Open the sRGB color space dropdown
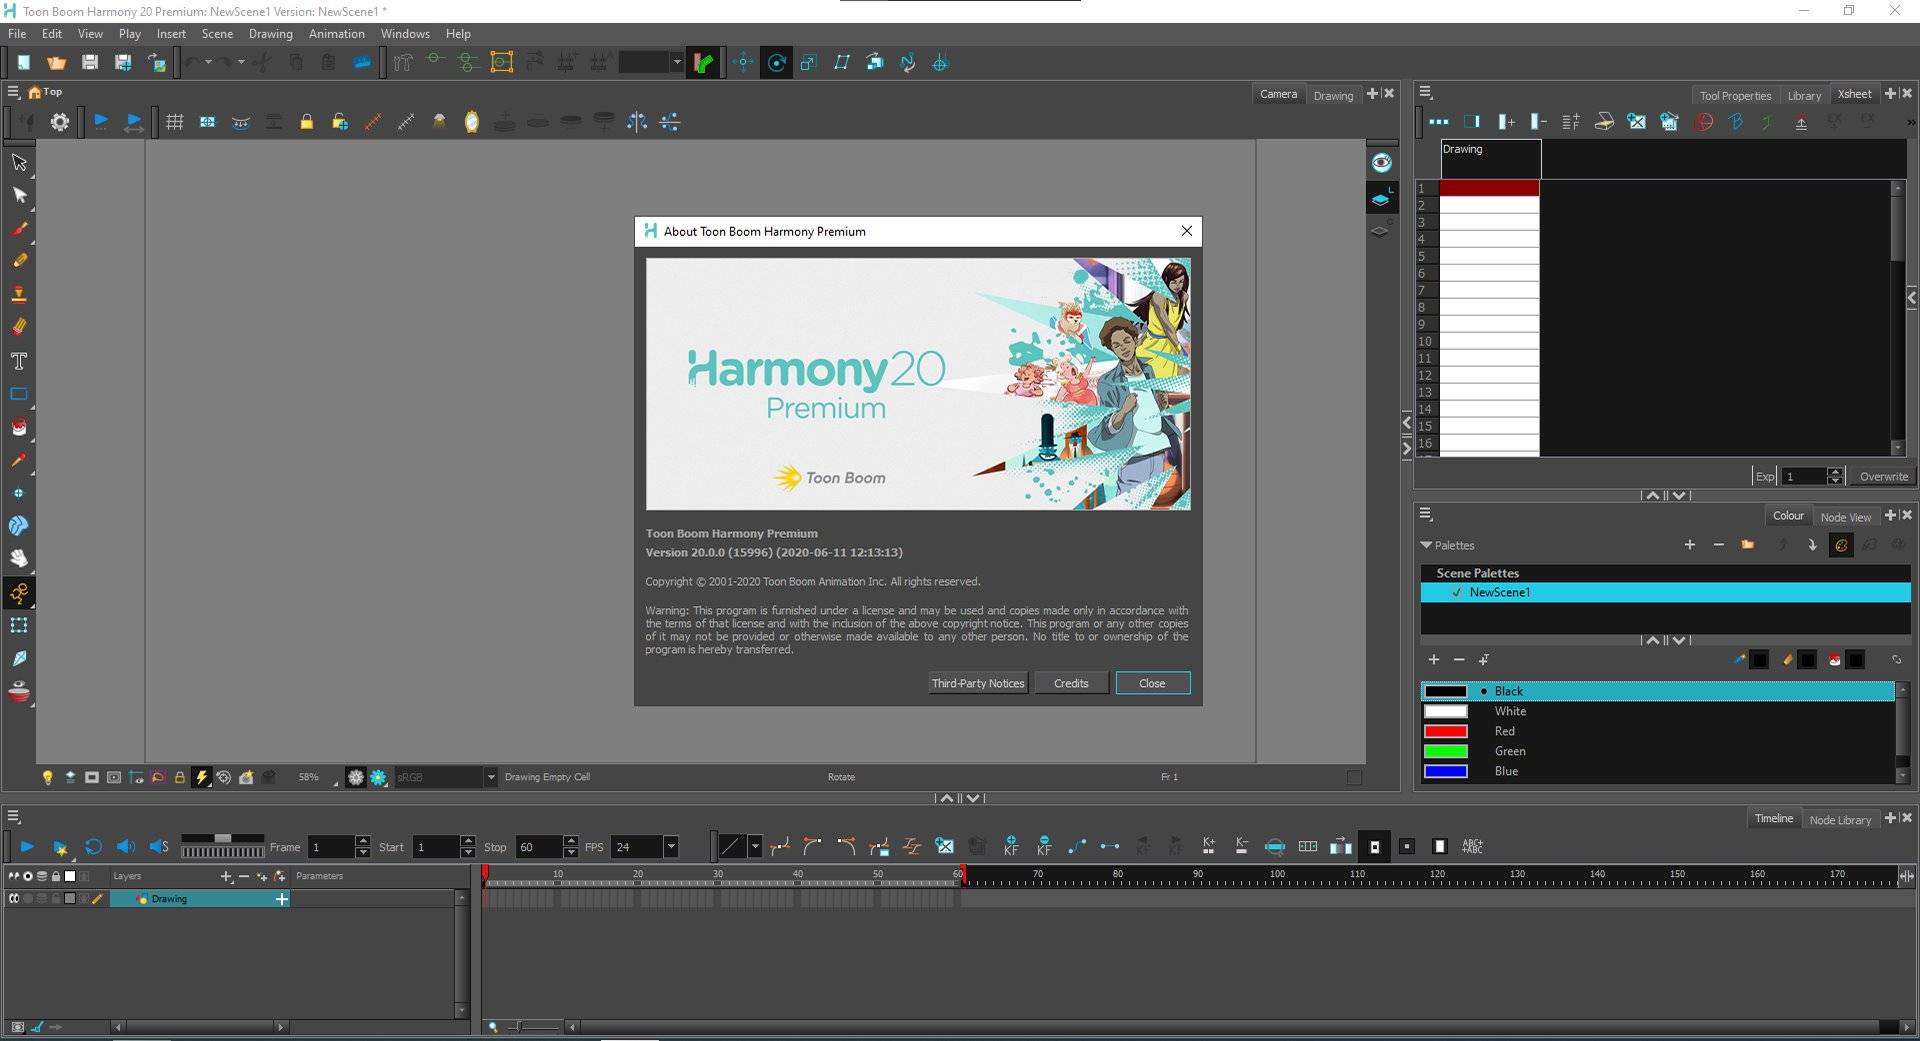Image resolution: width=1920 pixels, height=1041 pixels. pos(490,777)
